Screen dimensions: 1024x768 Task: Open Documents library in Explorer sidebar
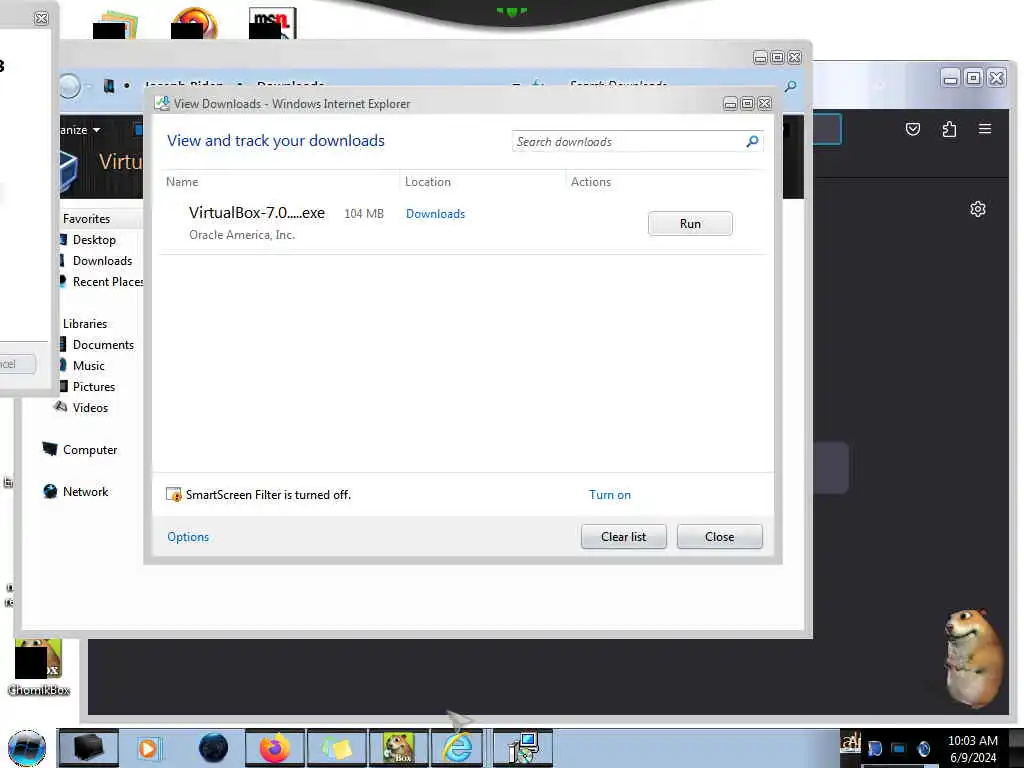point(103,344)
